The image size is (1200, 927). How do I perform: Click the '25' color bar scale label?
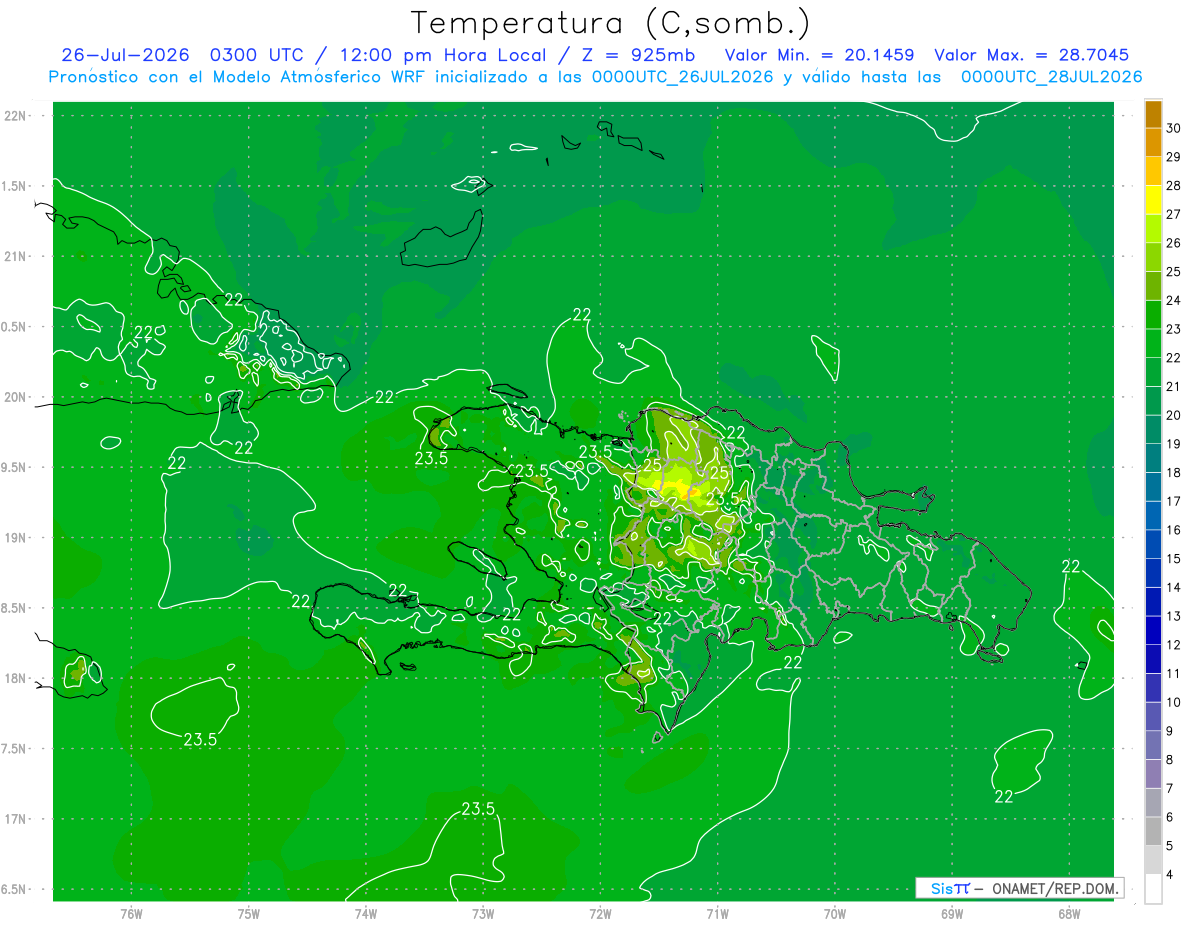point(1174,272)
